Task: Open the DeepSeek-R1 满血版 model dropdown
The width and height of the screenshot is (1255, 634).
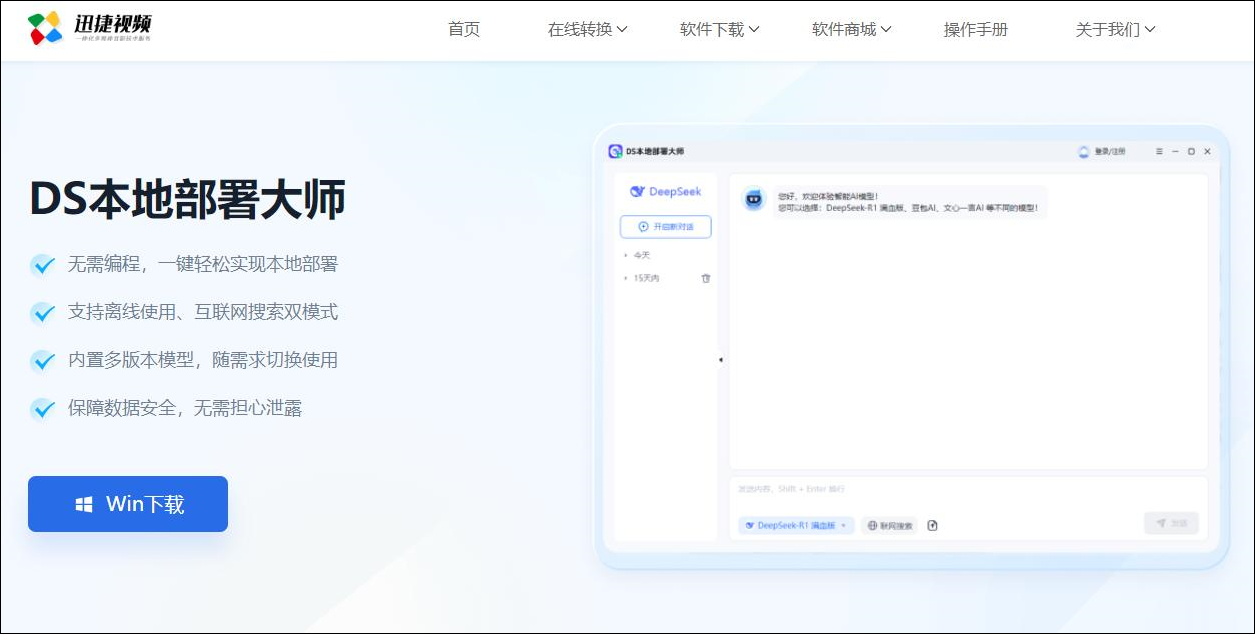Action: (x=796, y=525)
